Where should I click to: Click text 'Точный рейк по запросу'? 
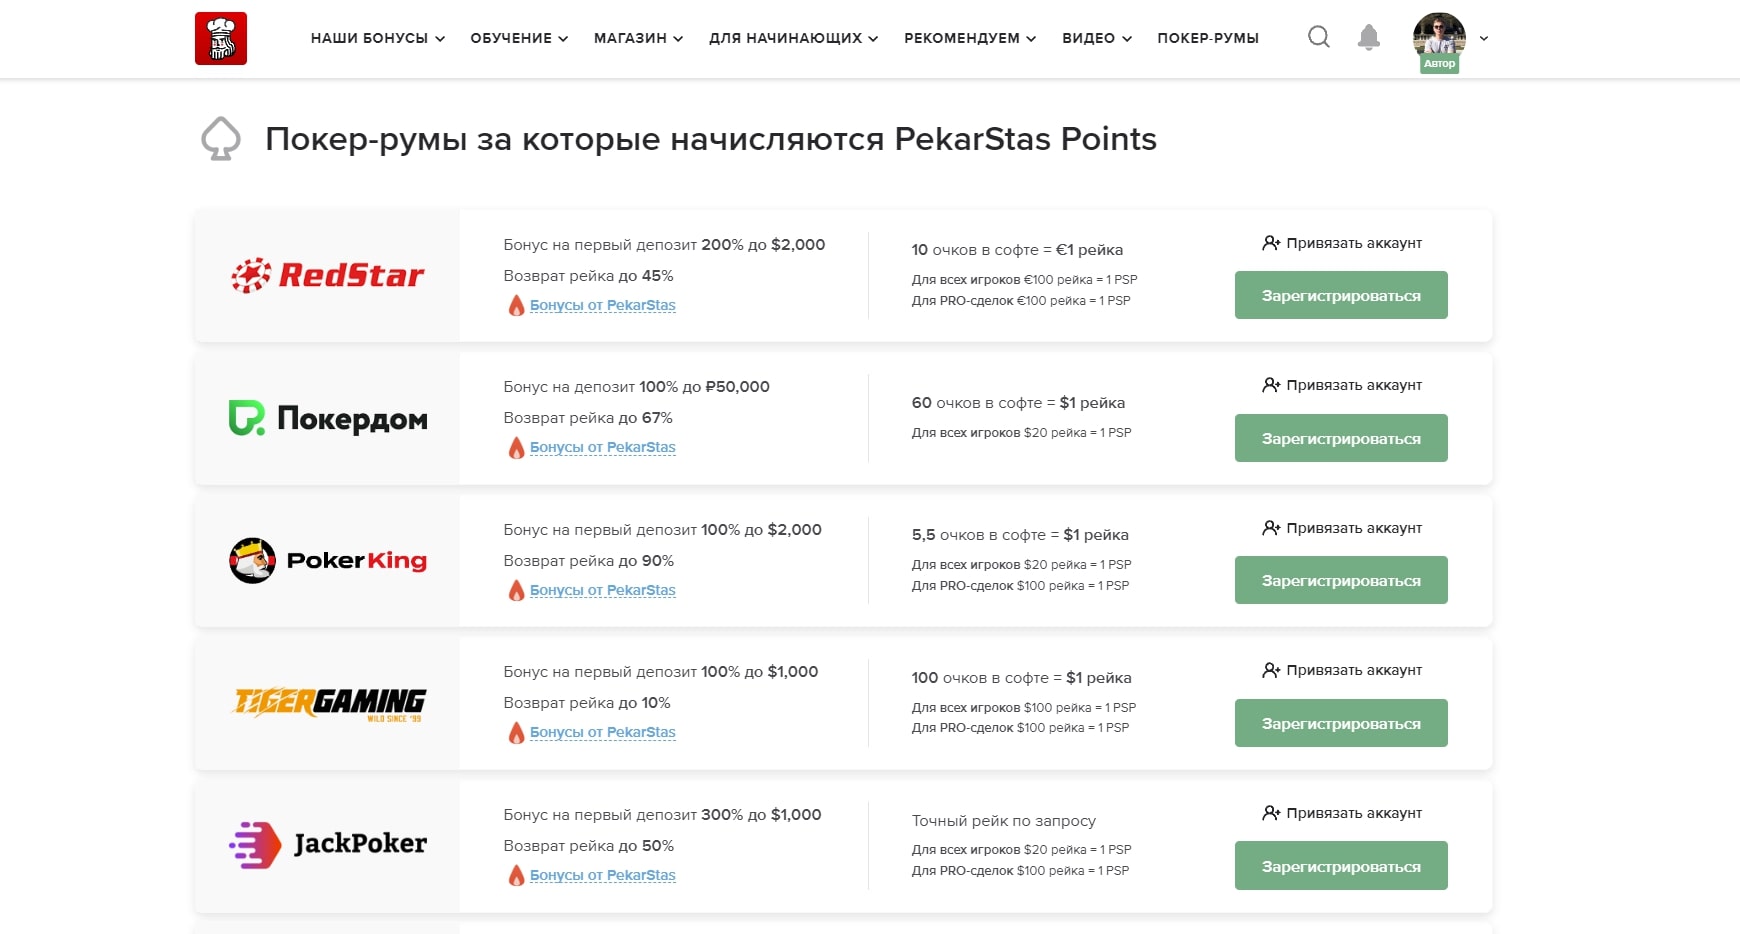pos(1004,821)
